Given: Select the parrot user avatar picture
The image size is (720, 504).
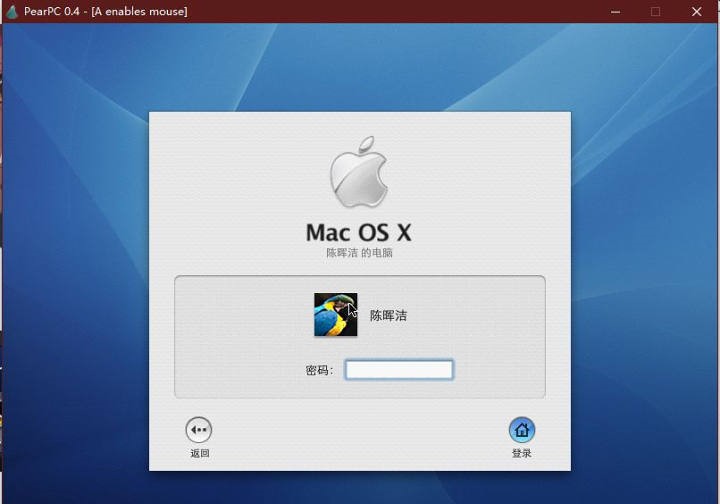Looking at the screenshot, I should 336,315.
